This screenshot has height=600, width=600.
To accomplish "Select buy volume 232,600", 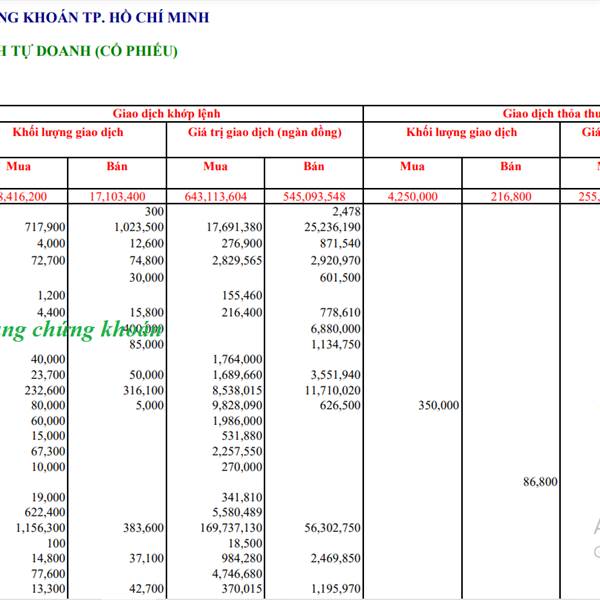I will click(x=45, y=390).
